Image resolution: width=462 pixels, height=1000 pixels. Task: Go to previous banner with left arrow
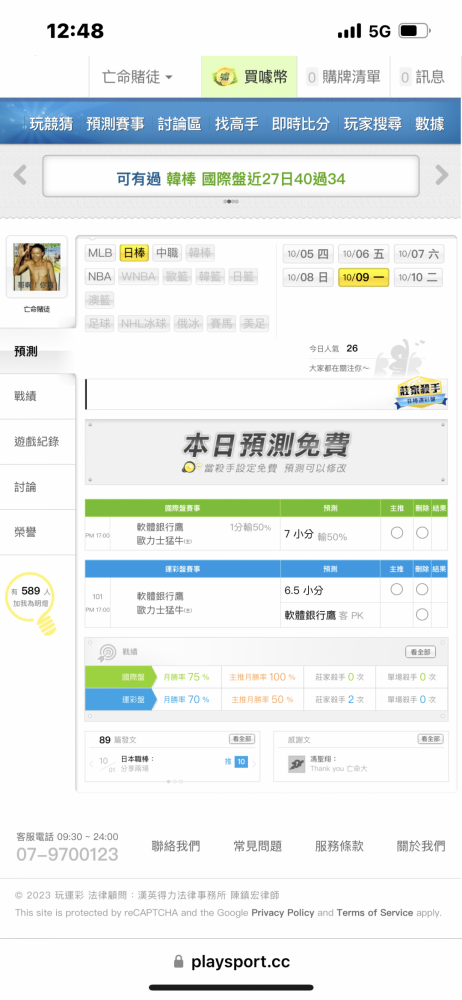point(20,175)
